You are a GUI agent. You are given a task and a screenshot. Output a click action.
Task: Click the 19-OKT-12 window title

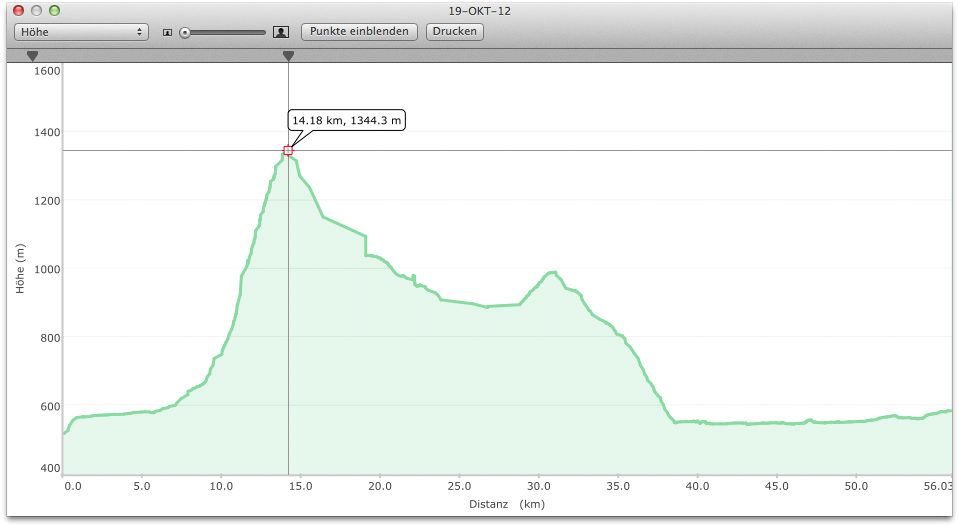[x=479, y=11]
